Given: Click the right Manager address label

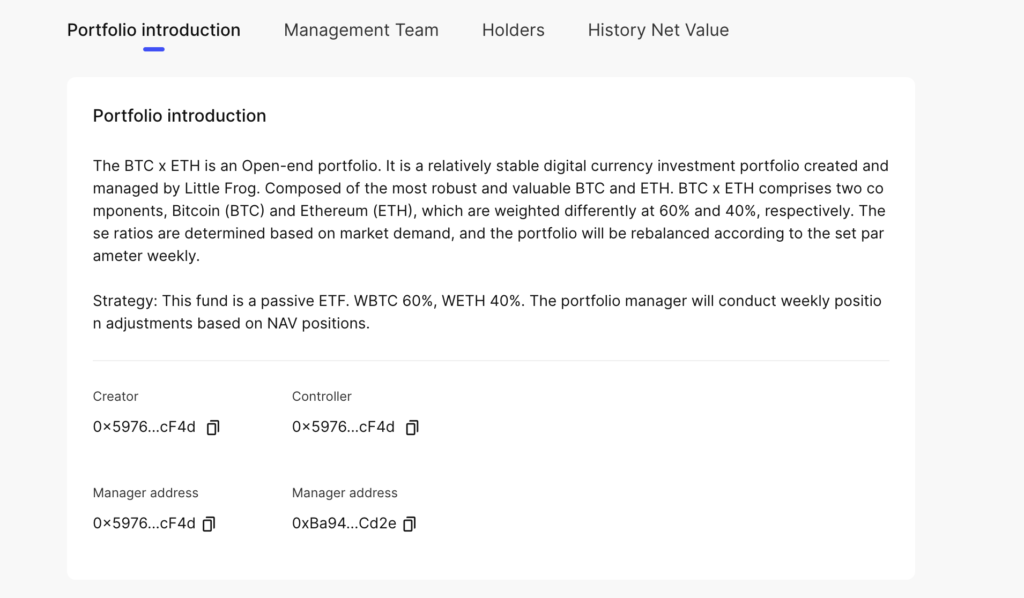Looking at the screenshot, I should pyautogui.click(x=345, y=493).
